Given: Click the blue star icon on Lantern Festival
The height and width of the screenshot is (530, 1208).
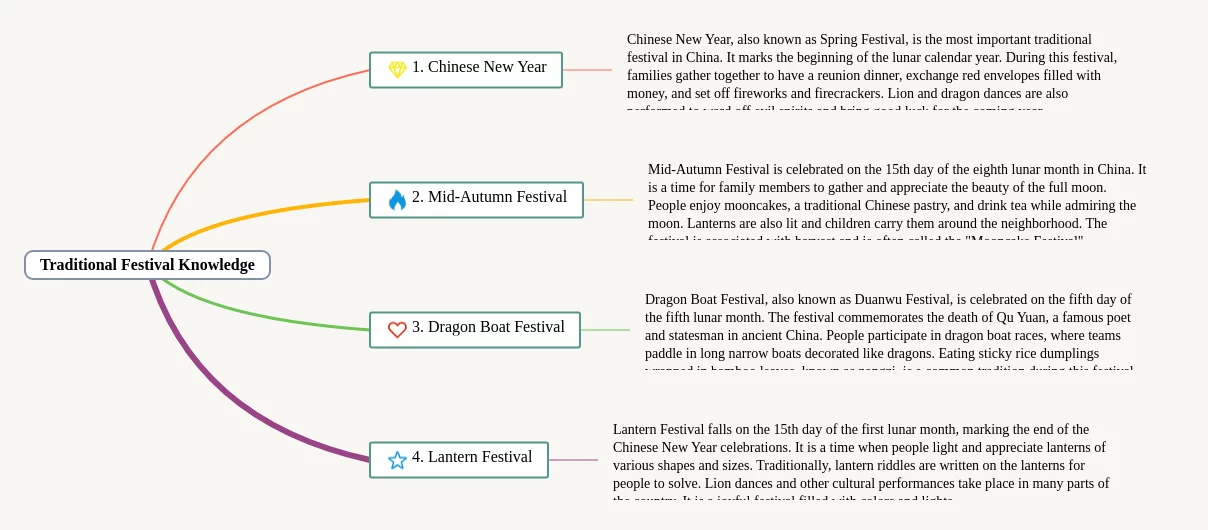Looking at the screenshot, I should (x=397, y=460).
